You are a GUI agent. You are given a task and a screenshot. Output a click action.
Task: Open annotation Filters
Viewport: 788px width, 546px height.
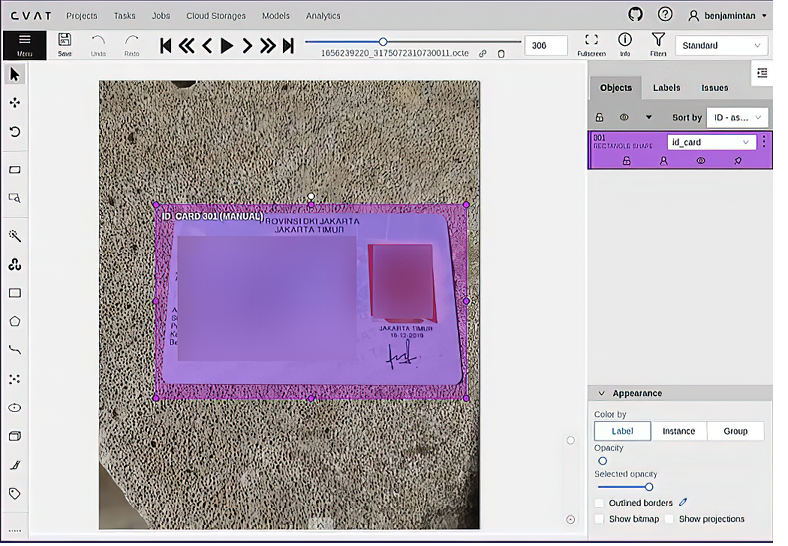click(658, 45)
